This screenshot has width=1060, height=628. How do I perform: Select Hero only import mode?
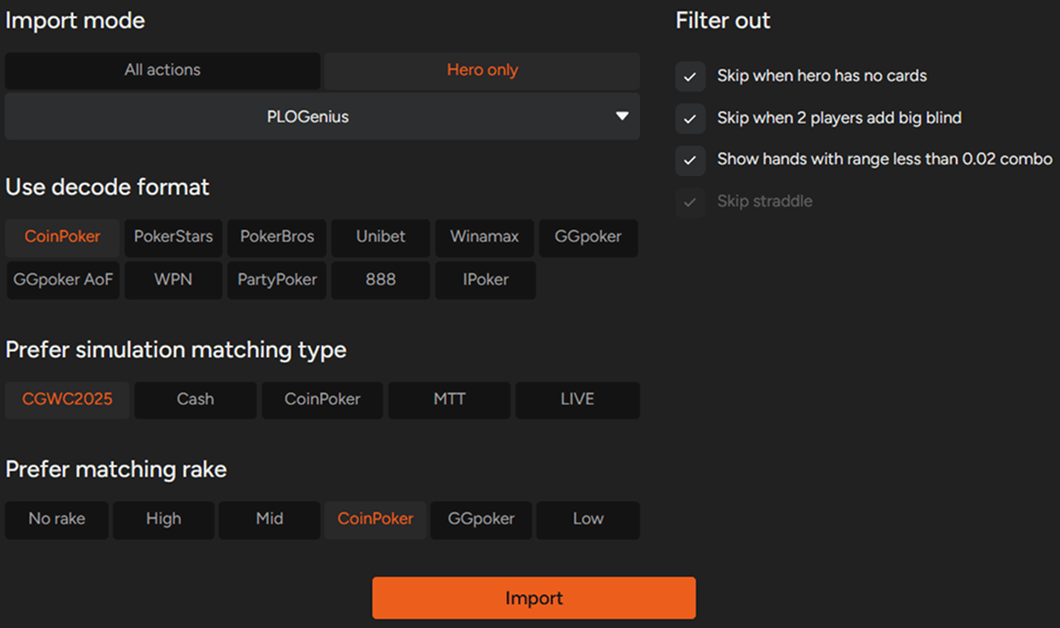482,71
